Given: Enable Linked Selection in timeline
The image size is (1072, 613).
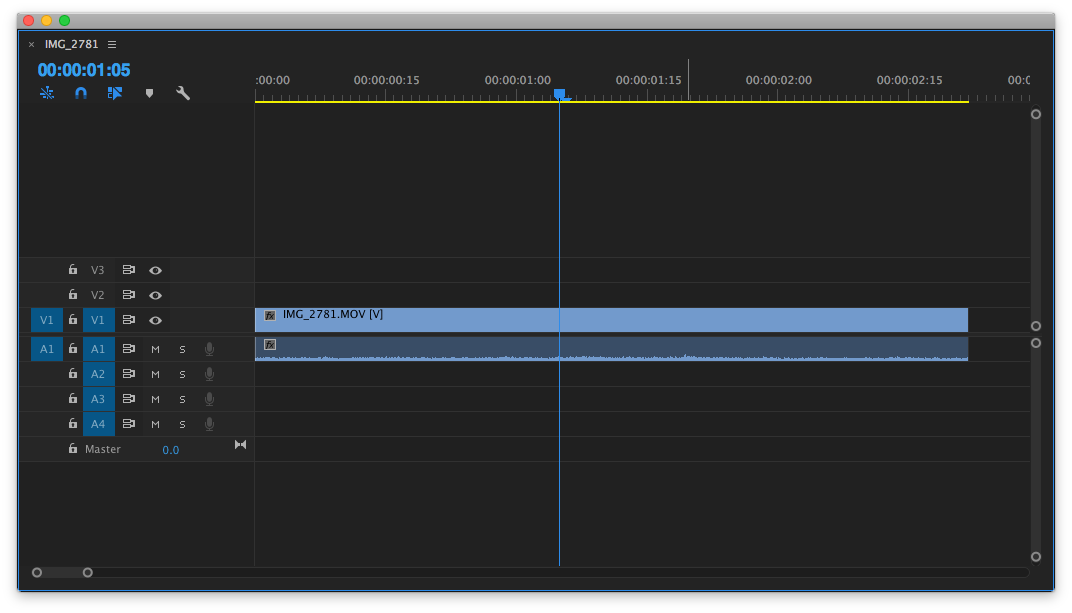Looking at the screenshot, I should 115,93.
